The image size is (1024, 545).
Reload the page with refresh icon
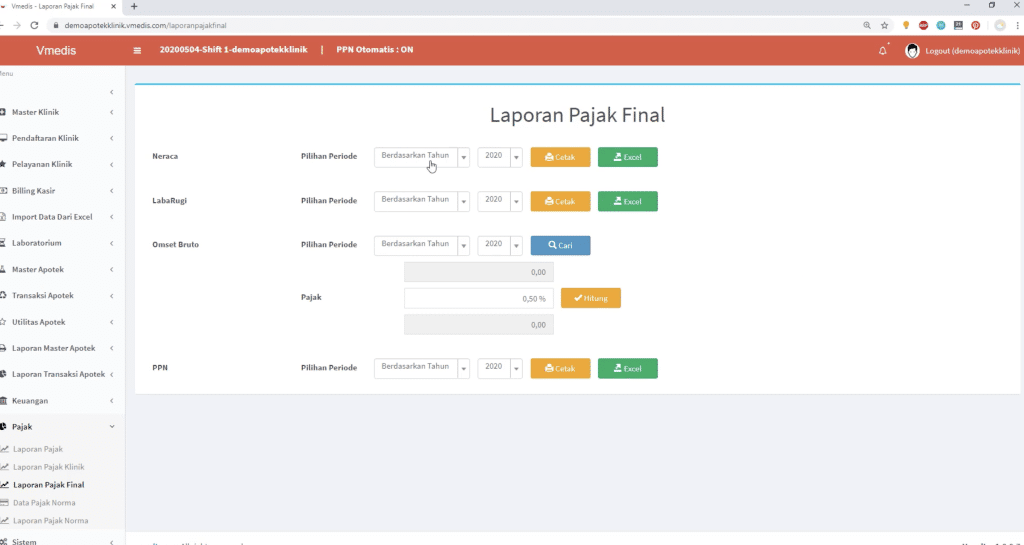(x=34, y=25)
